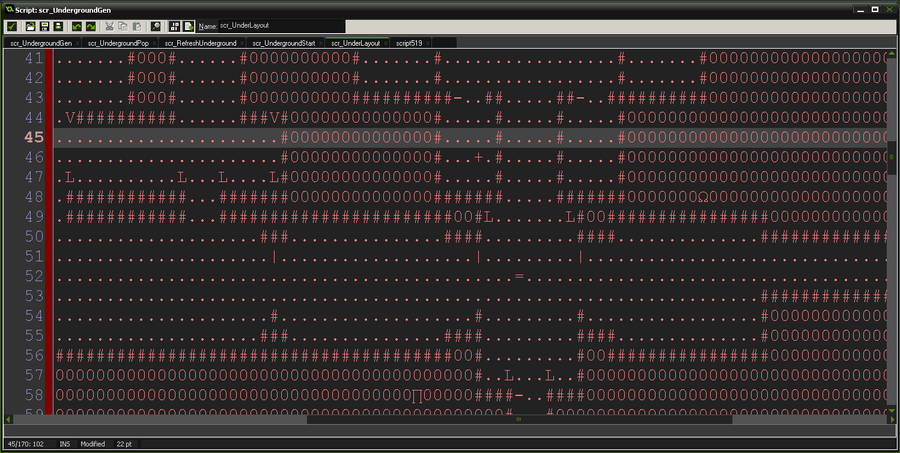Viewport: 900px width, 453px height.
Task: Edit the script Name field
Action: (x=281, y=26)
